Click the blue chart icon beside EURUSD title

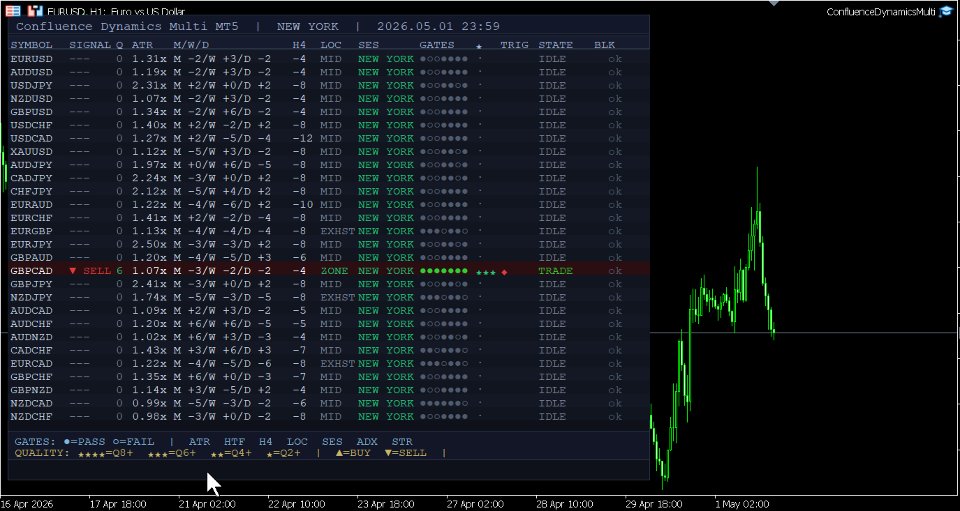[36, 11]
